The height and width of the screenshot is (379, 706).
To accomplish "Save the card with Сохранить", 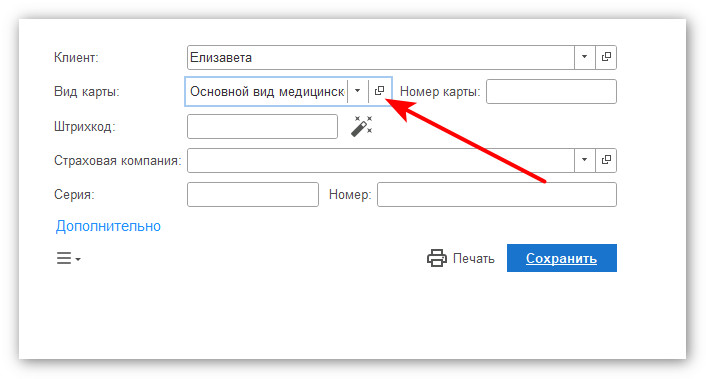I will click(561, 258).
